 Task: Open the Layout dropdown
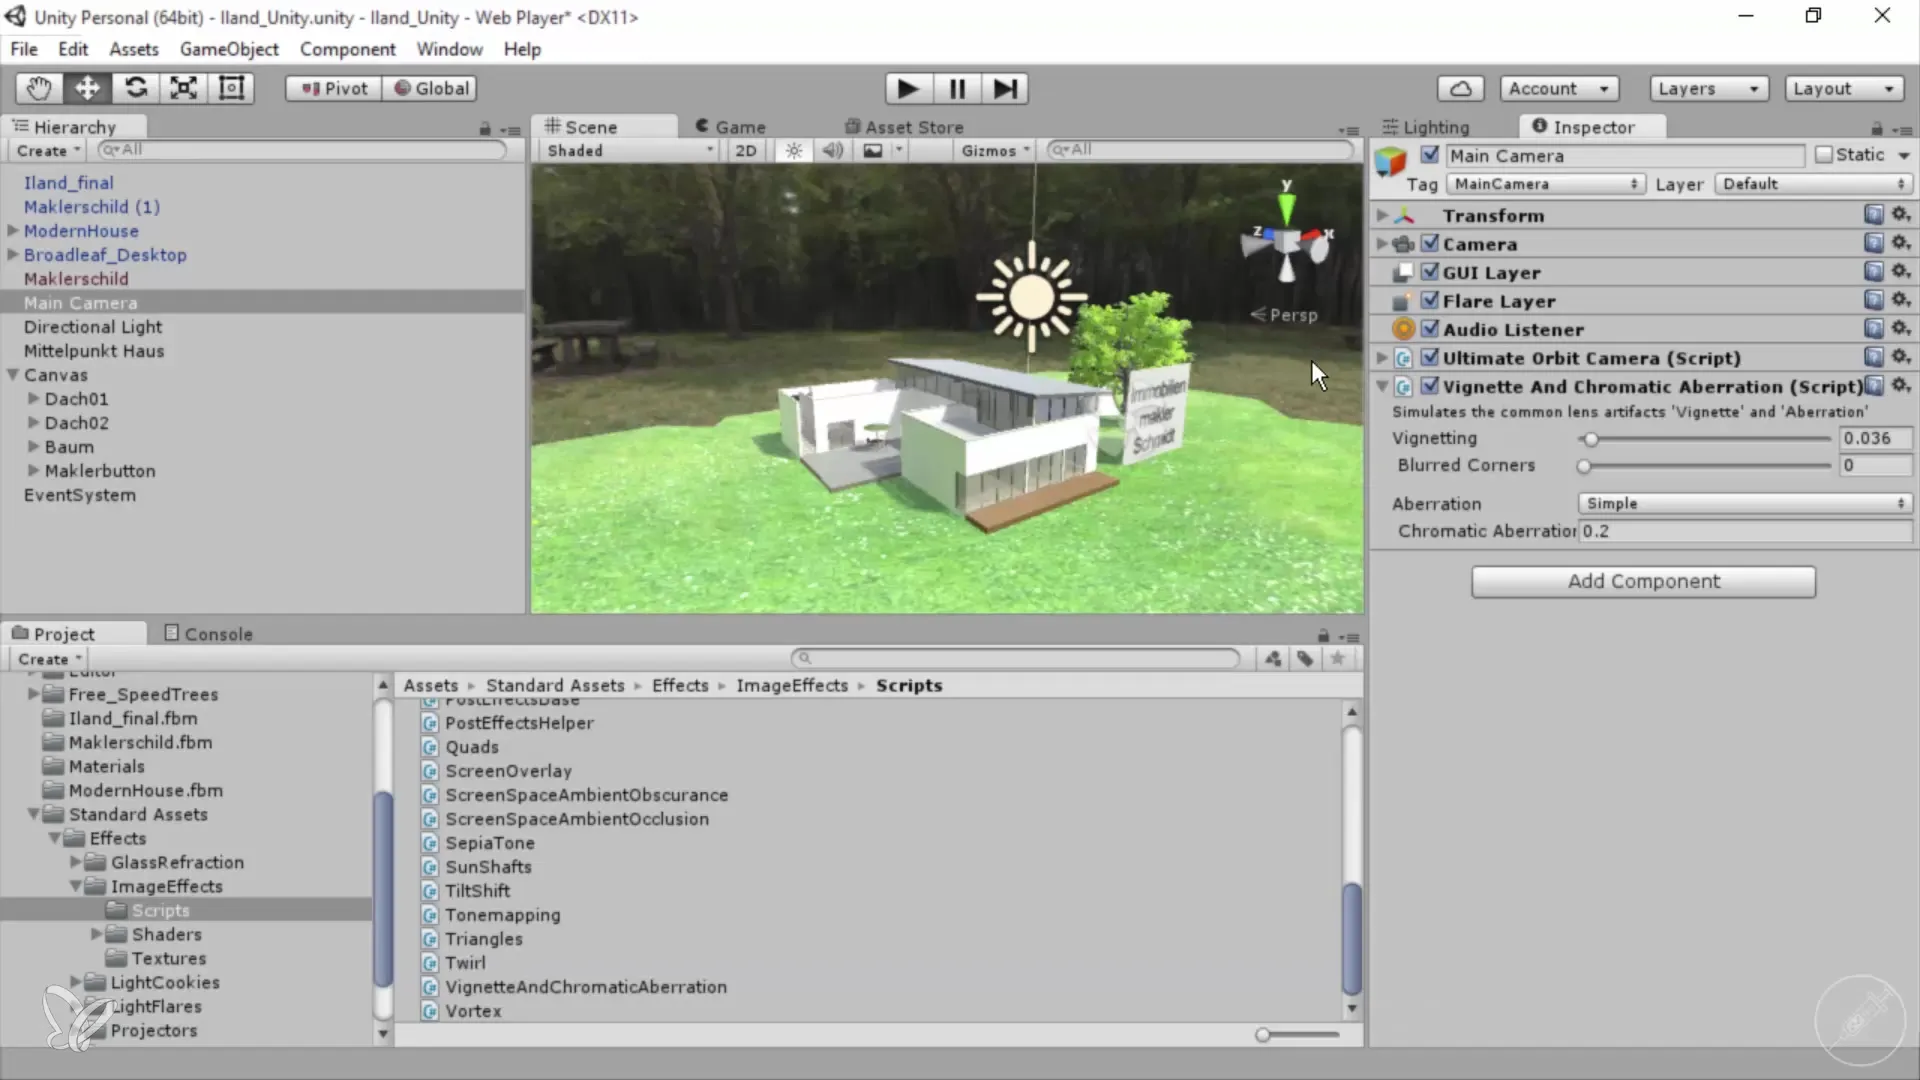(x=1843, y=88)
